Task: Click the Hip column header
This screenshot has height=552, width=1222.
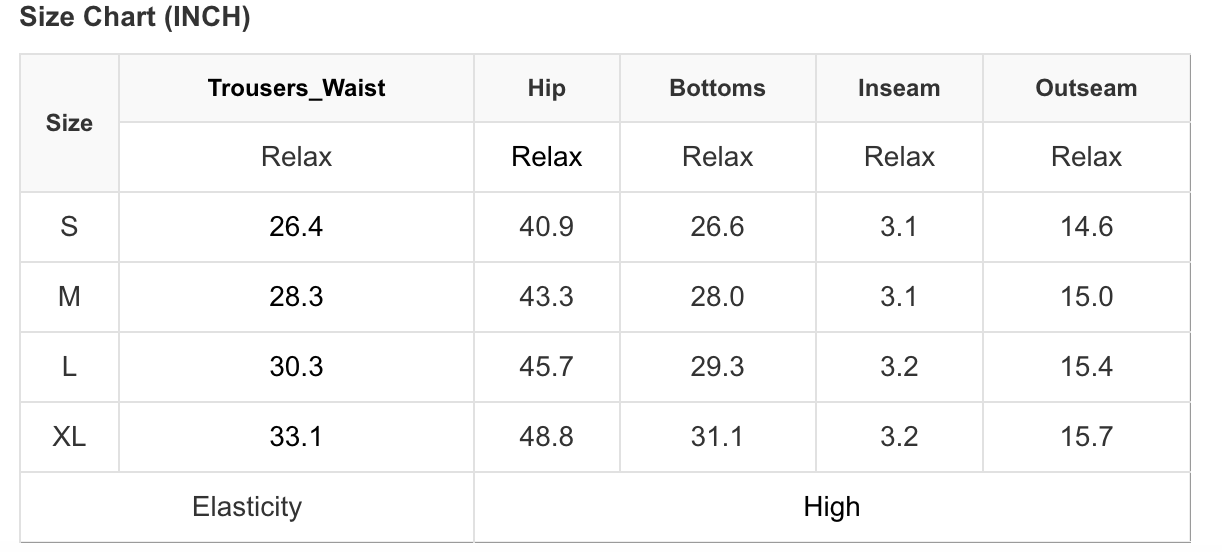Action: click(546, 88)
